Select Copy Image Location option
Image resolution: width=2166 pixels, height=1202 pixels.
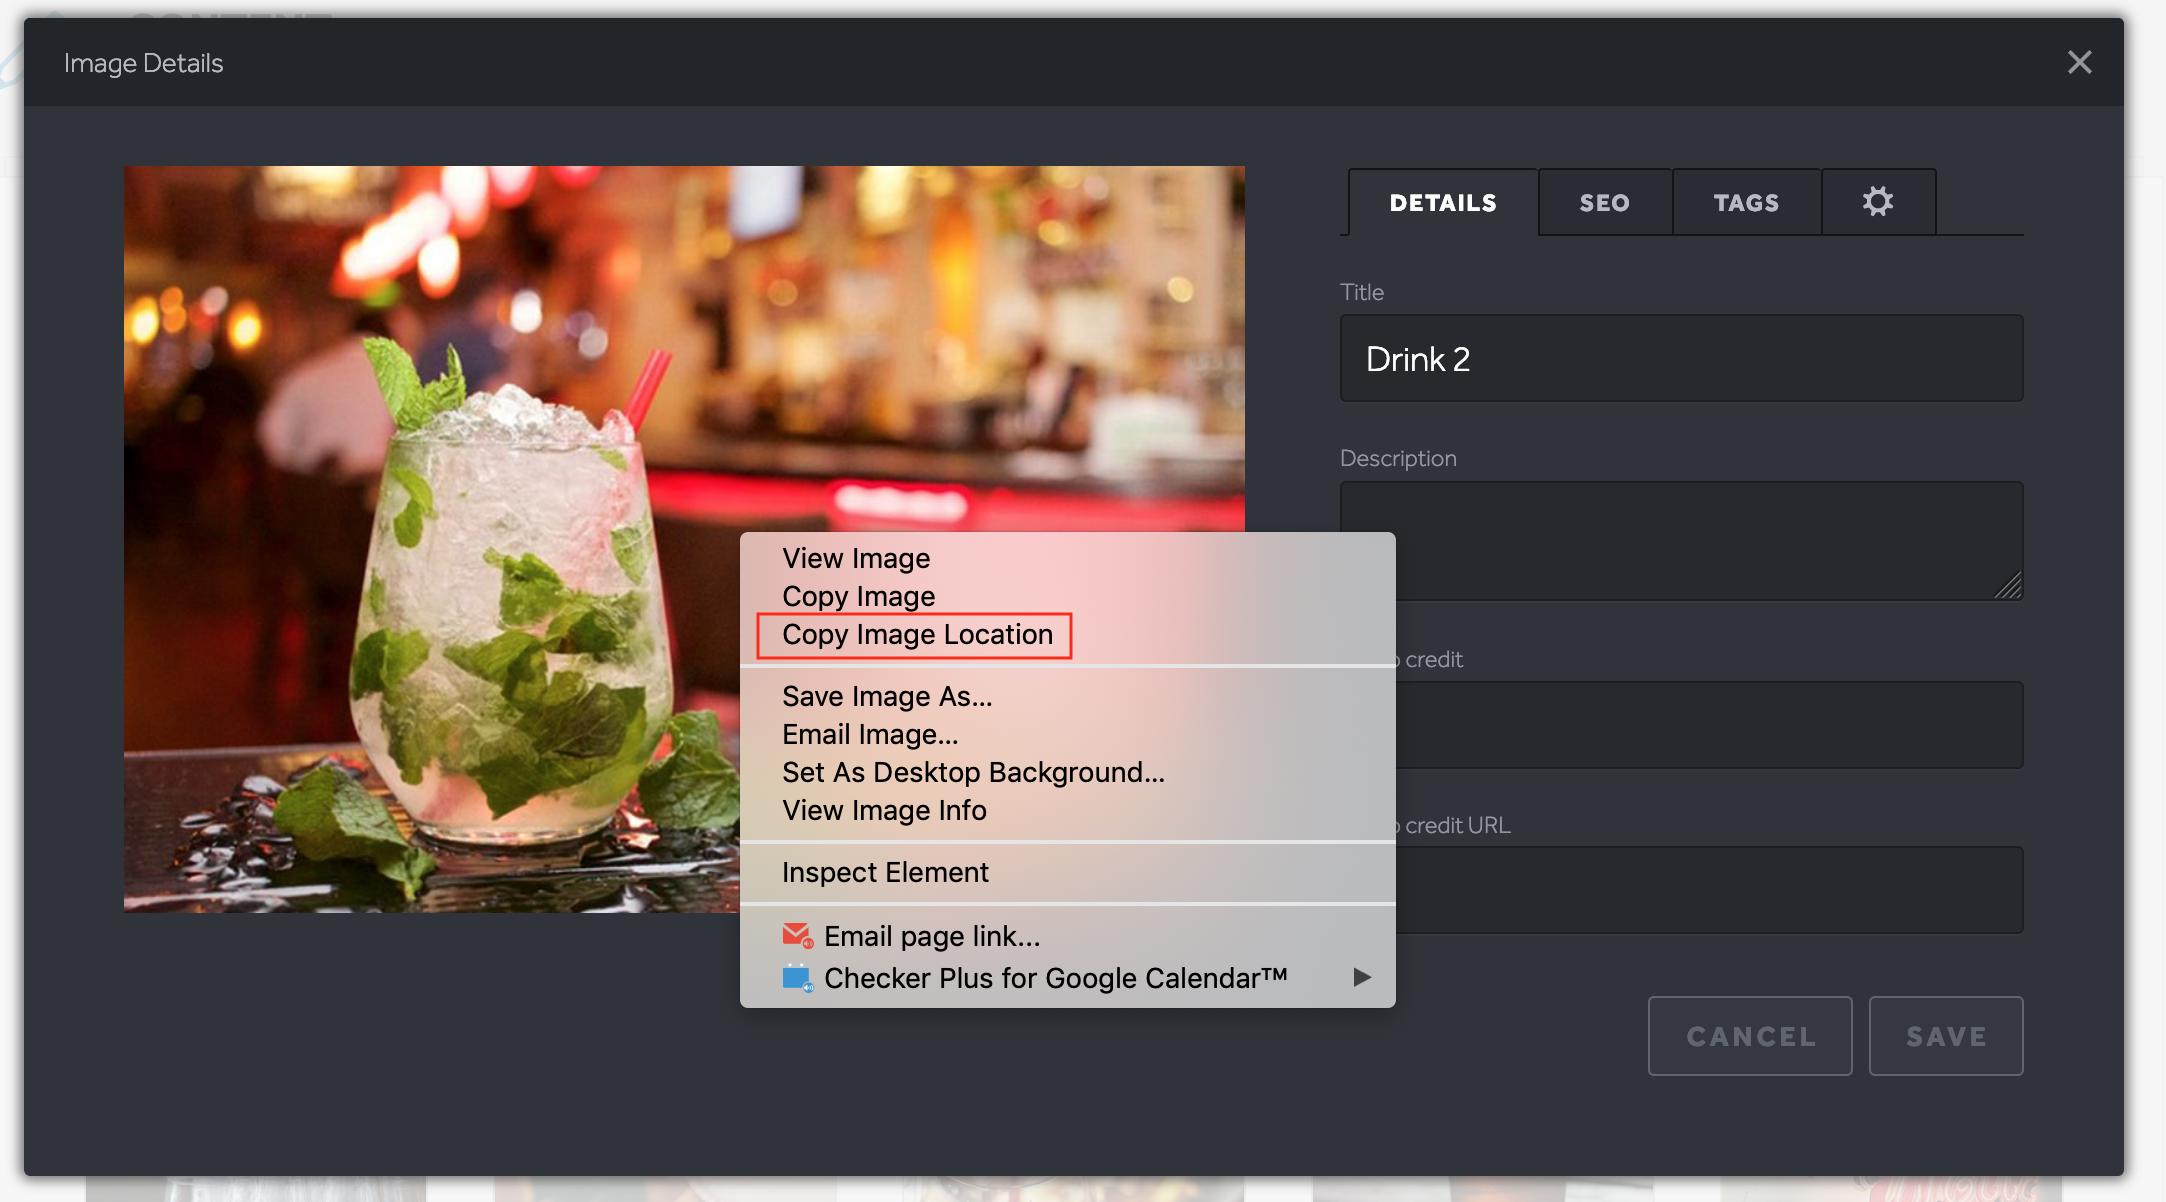pyautogui.click(x=919, y=634)
